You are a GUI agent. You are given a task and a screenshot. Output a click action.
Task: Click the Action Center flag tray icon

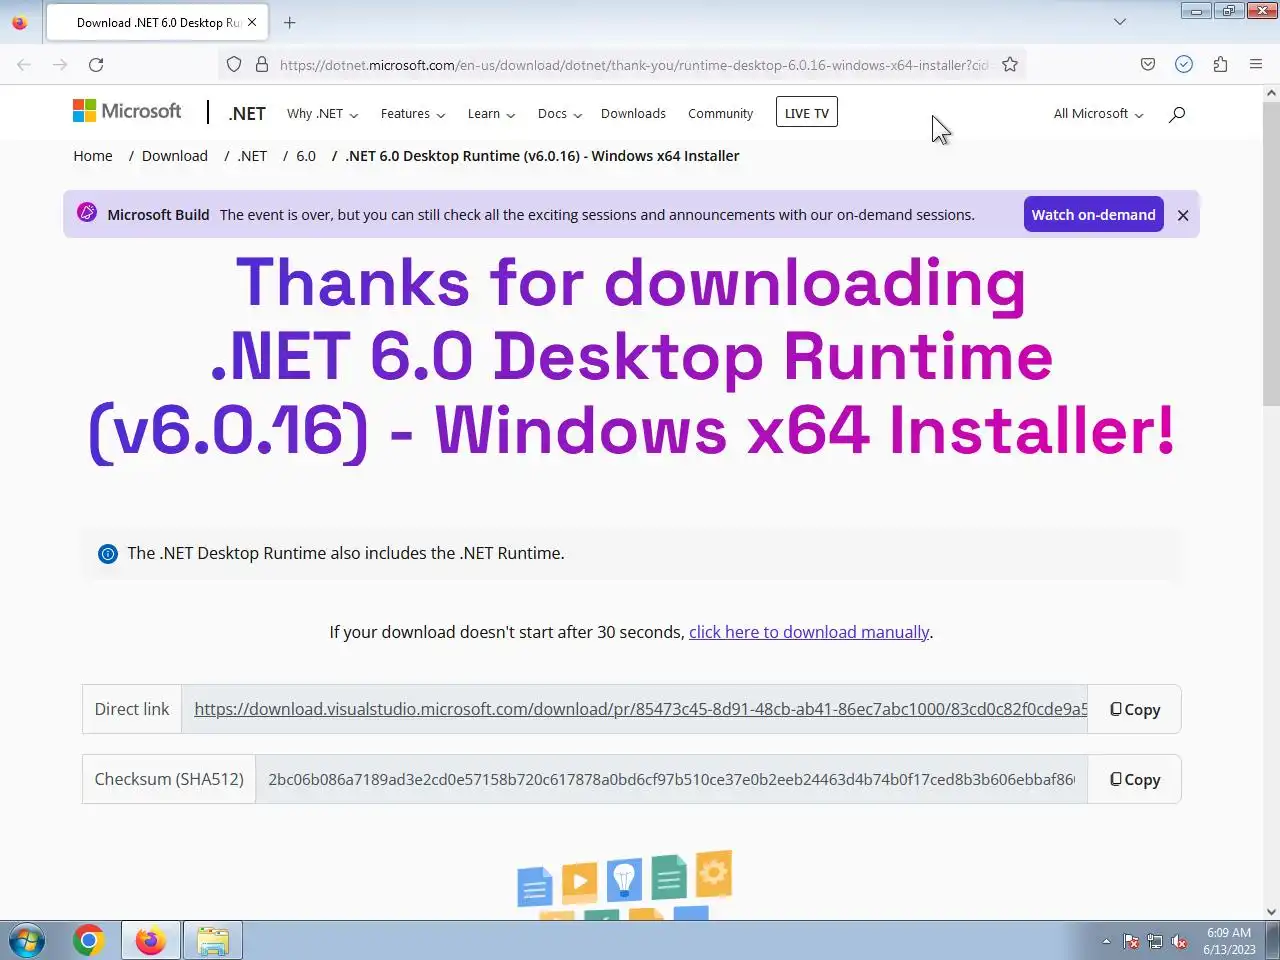tap(1131, 942)
